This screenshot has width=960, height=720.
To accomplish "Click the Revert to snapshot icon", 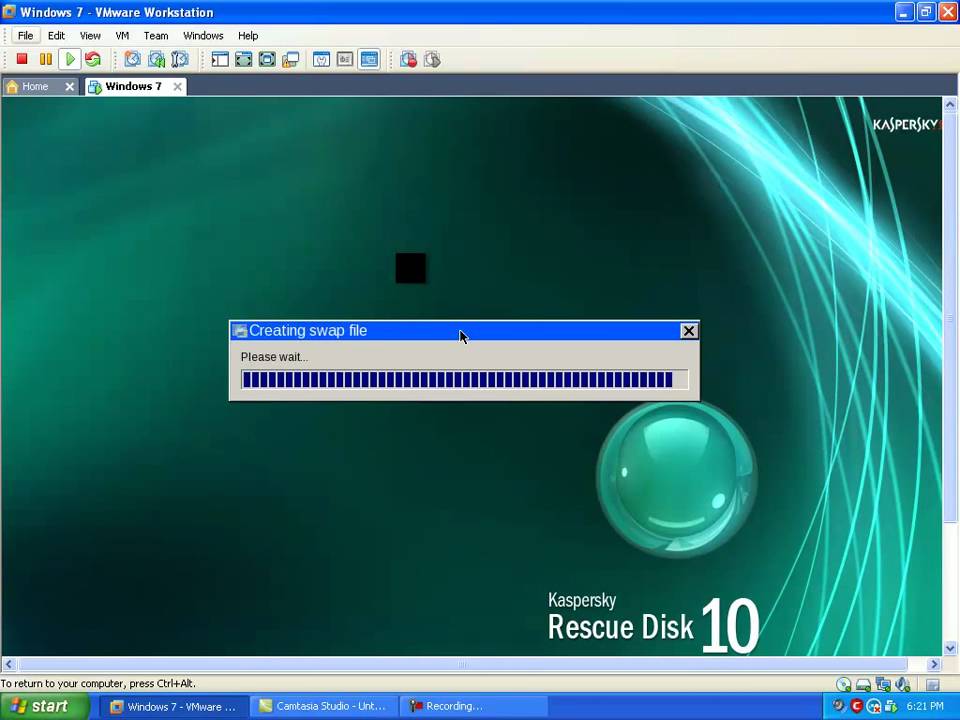I will tap(156, 59).
